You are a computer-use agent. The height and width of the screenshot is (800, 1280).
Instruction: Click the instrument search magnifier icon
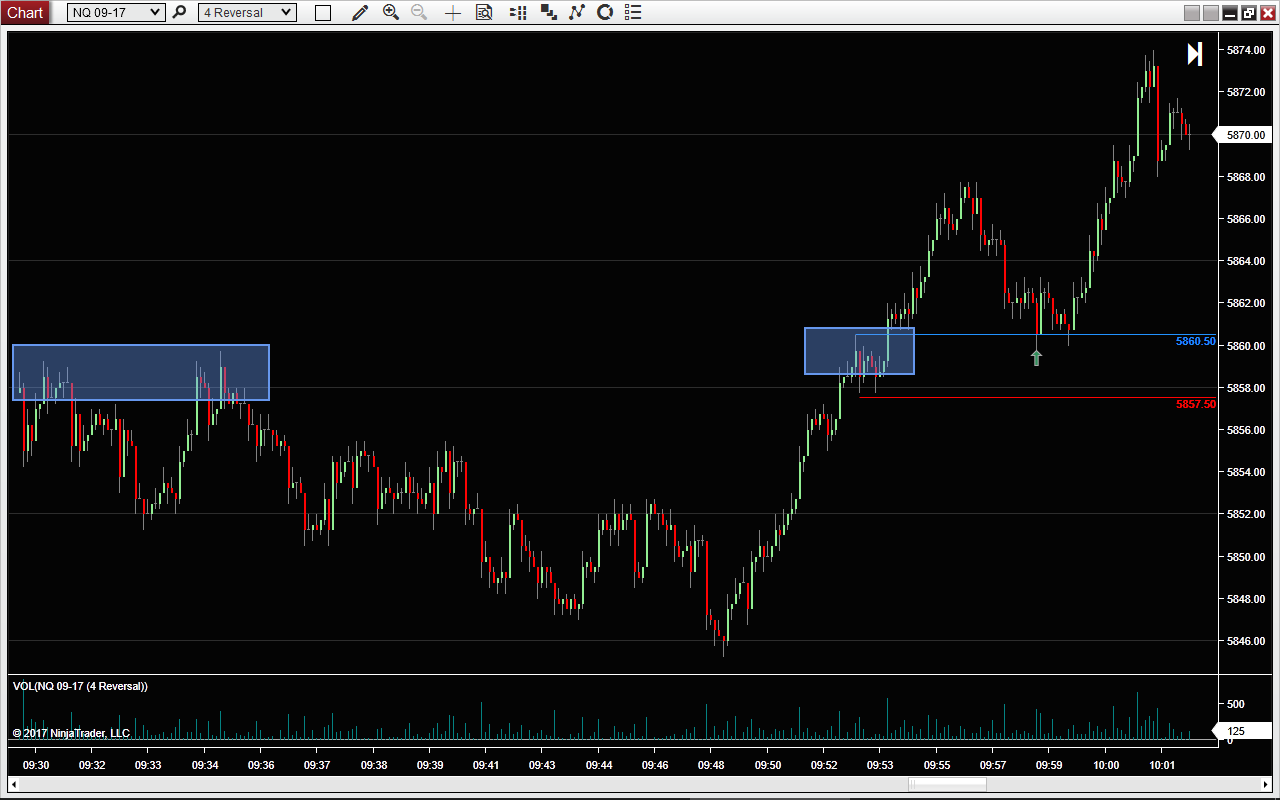tap(179, 12)
